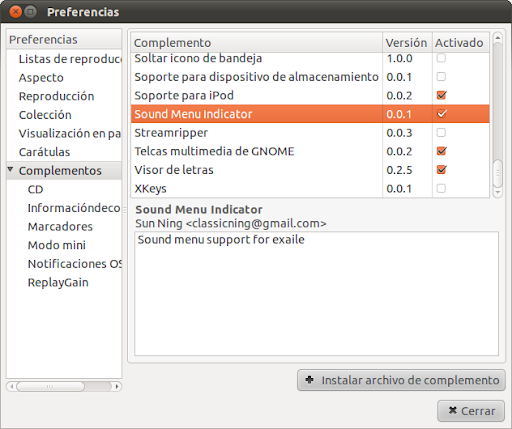Select the Streamripper plugin row
Screen dimensions: 512x429
click(310, 133)
